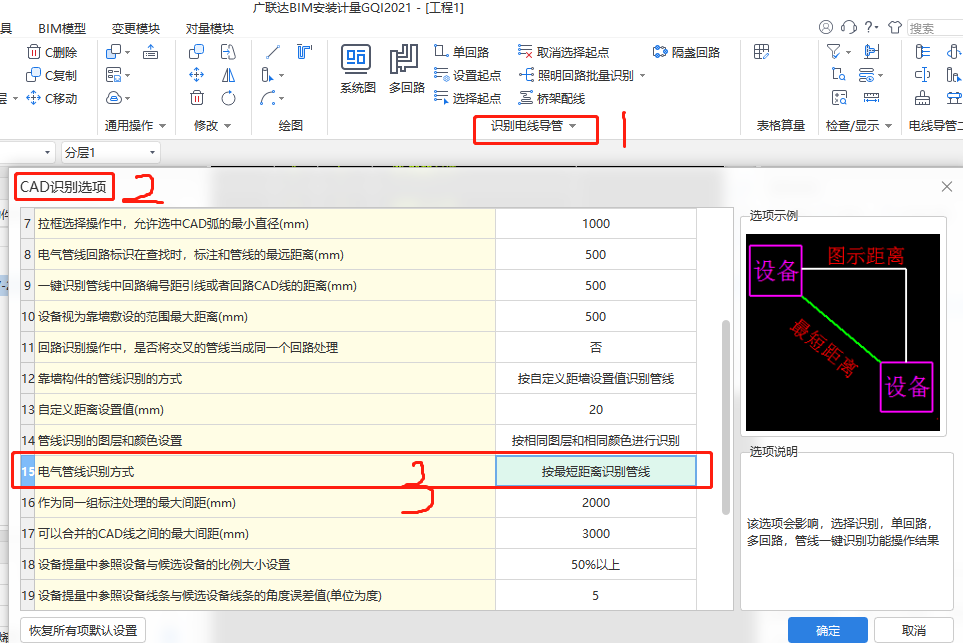Click value 20 for 自定义距离设置值
The width and height of the screenshot is (963, 643).
click(596, 410)
